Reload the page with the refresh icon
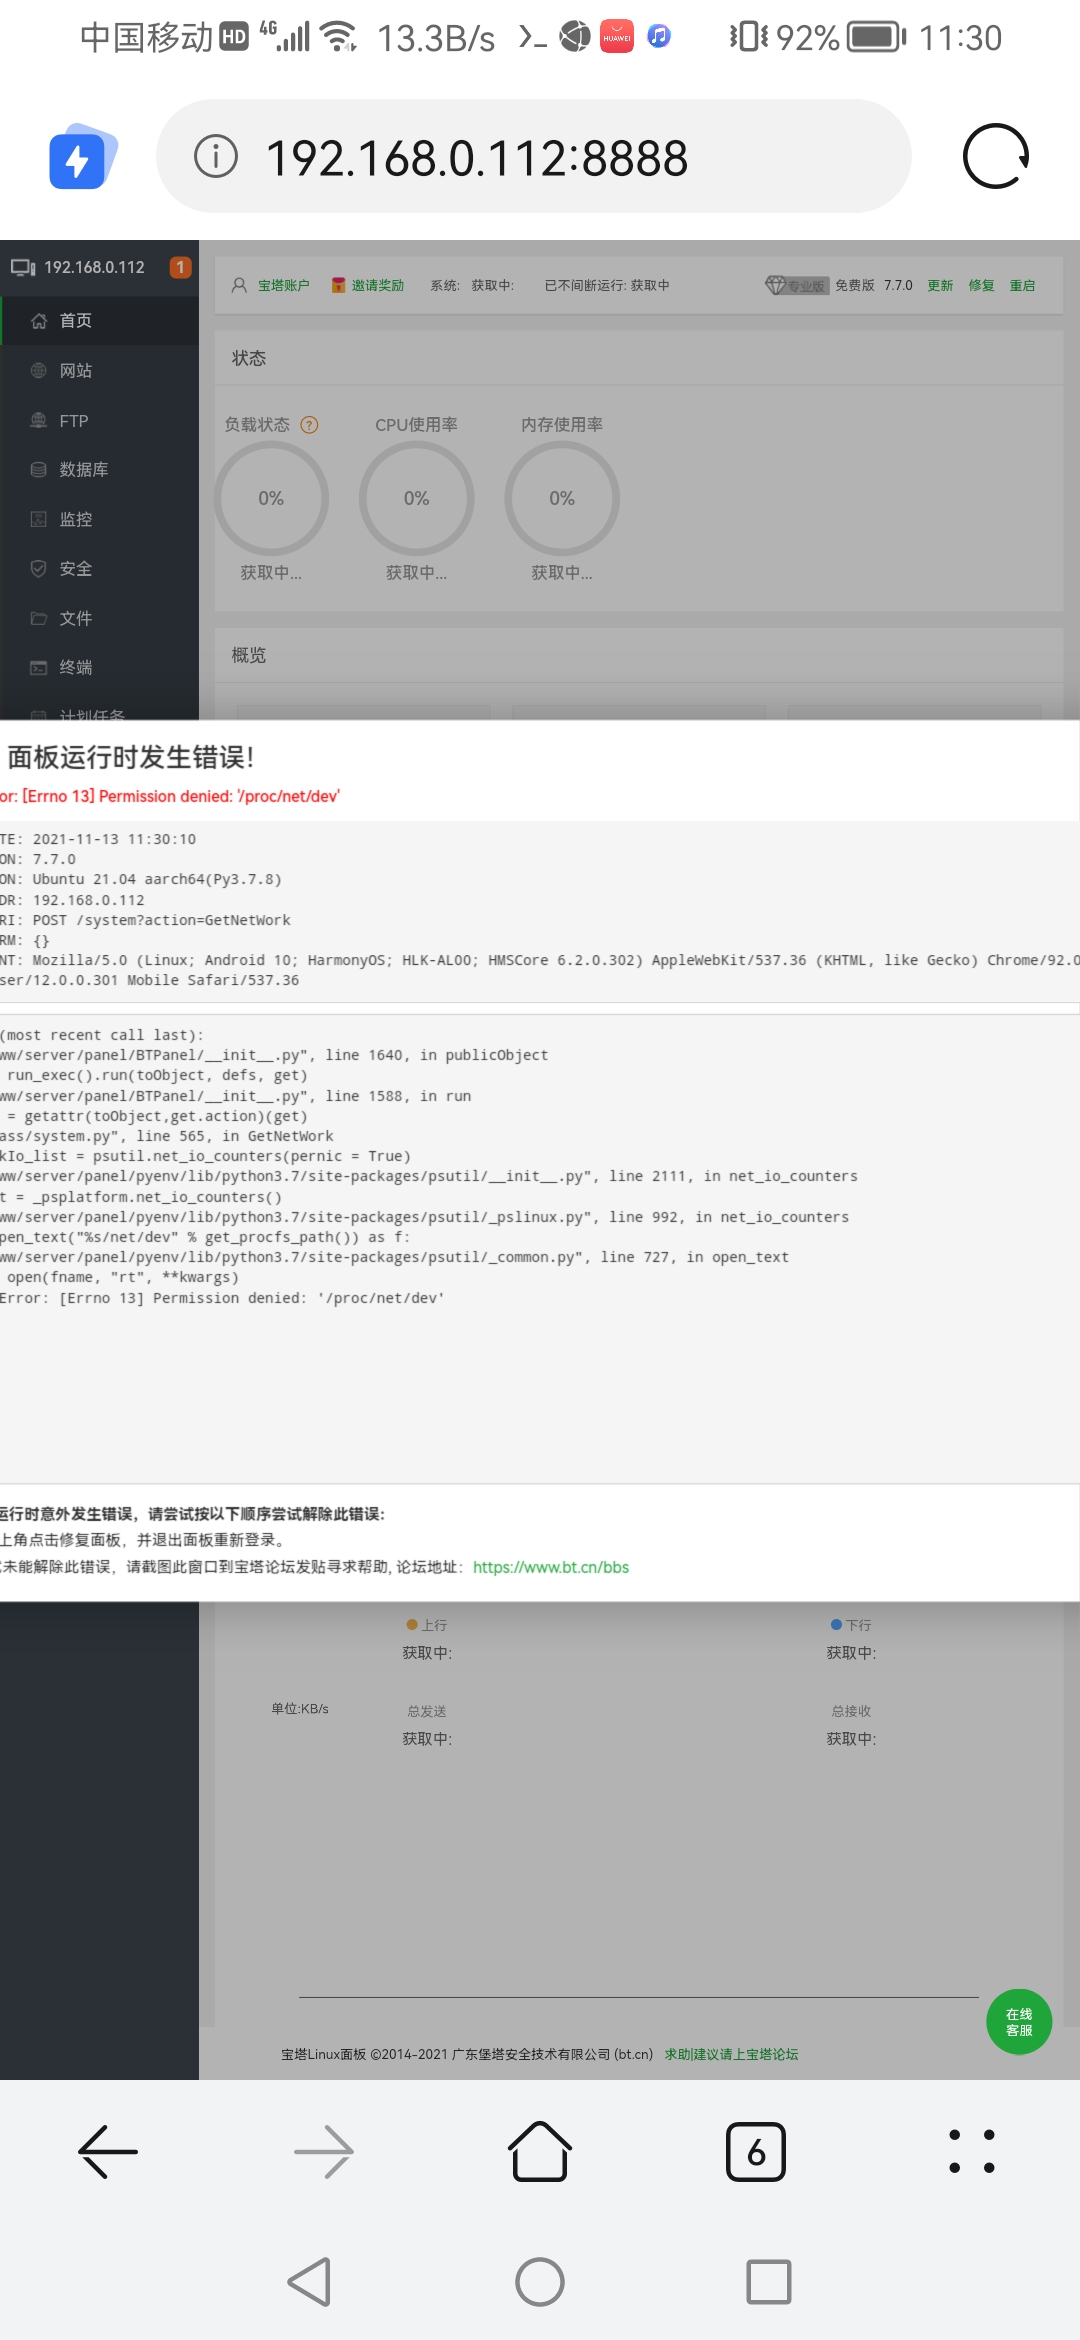Image resolution: width=1080 pixels, height=2340 pixels. (996, 156)
